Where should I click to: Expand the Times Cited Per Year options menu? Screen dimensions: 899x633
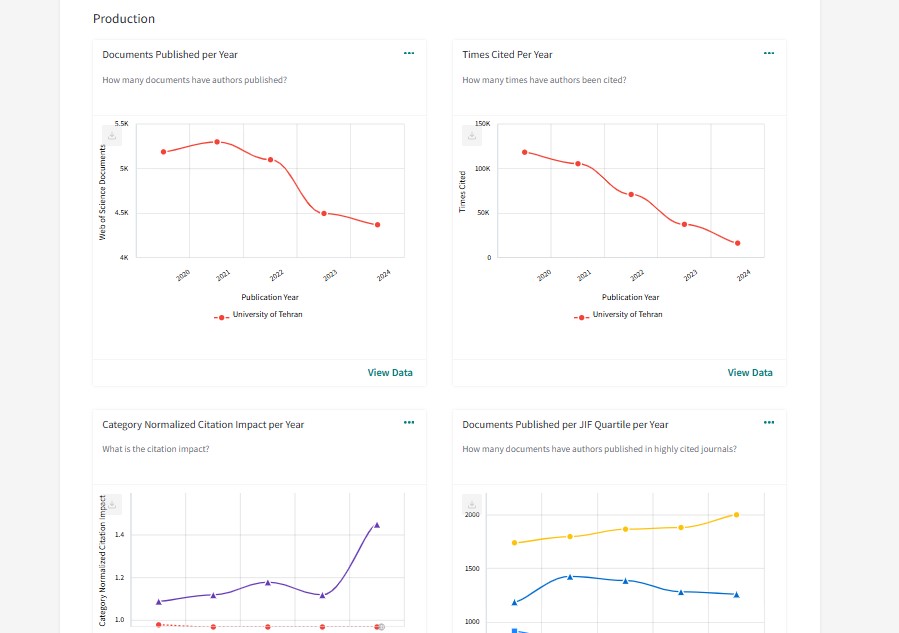tap(768, 53)
